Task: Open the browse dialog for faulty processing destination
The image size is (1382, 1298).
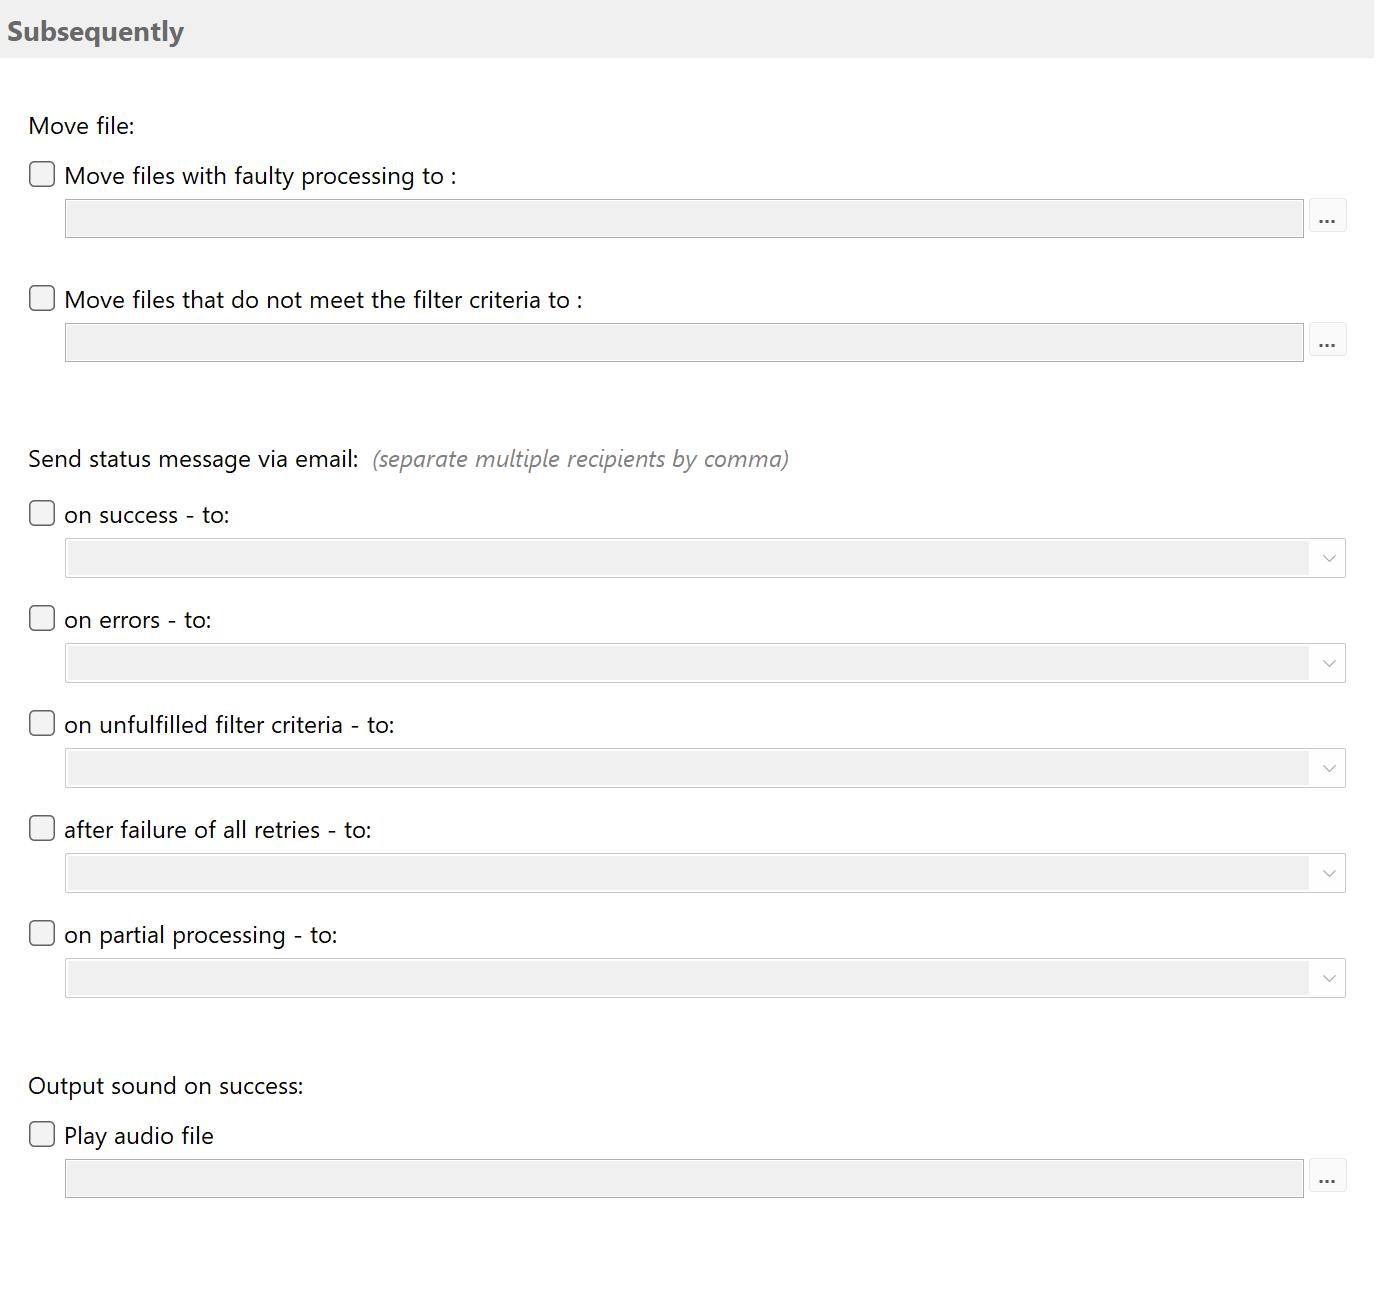Action: click(1328, 215)
